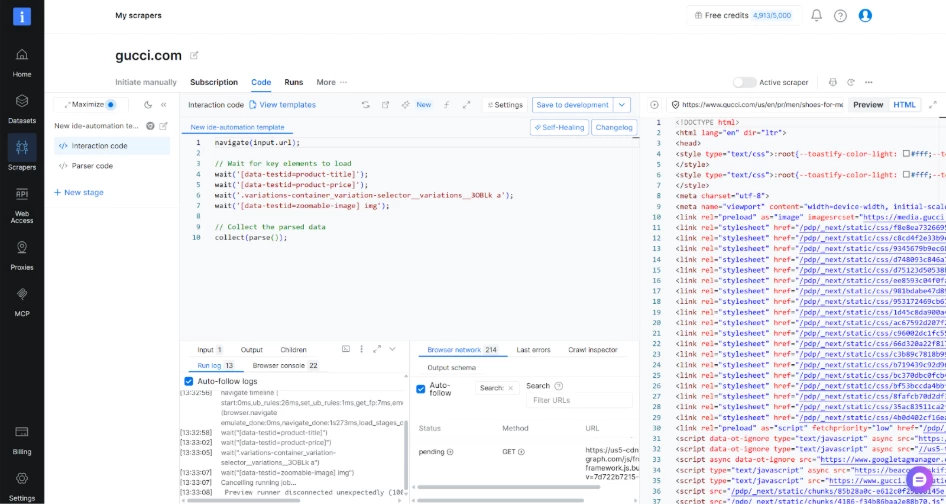Click View templates link

click(x=282, y=104)
